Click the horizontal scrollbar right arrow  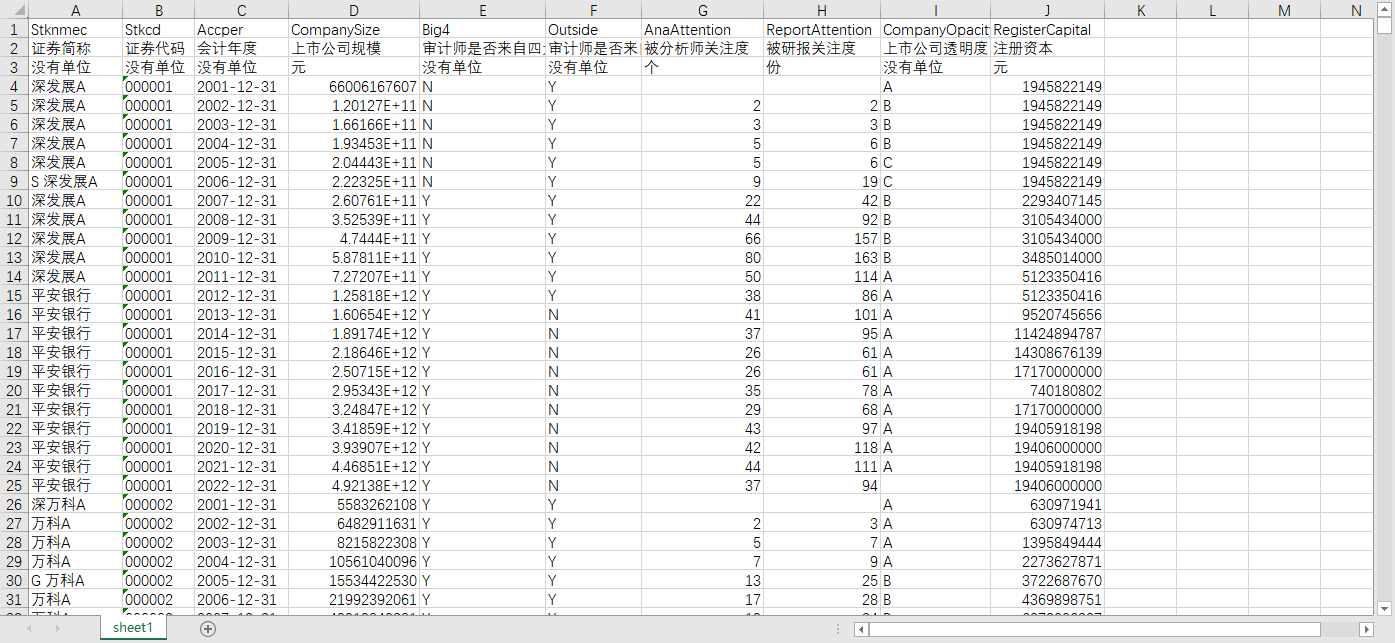coord(1367,629)
